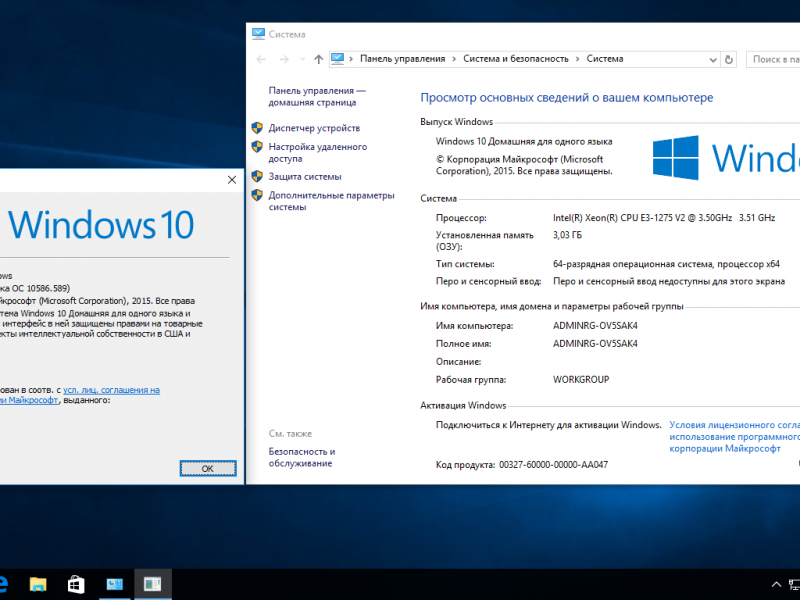The width and height of the screenshot is (800, 600).
Task: Click the heading Просмотр основных сведений о вашем компьютере
Action: [x=566, y=97]
